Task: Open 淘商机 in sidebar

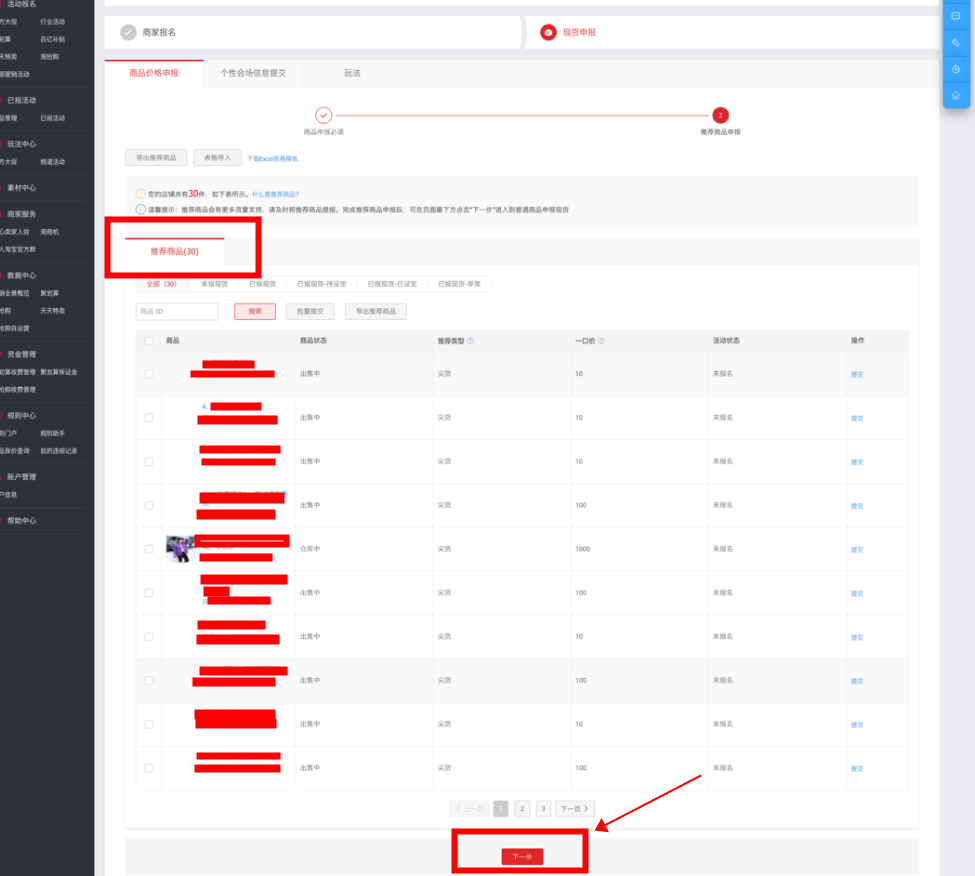Action: click(50, 232)
